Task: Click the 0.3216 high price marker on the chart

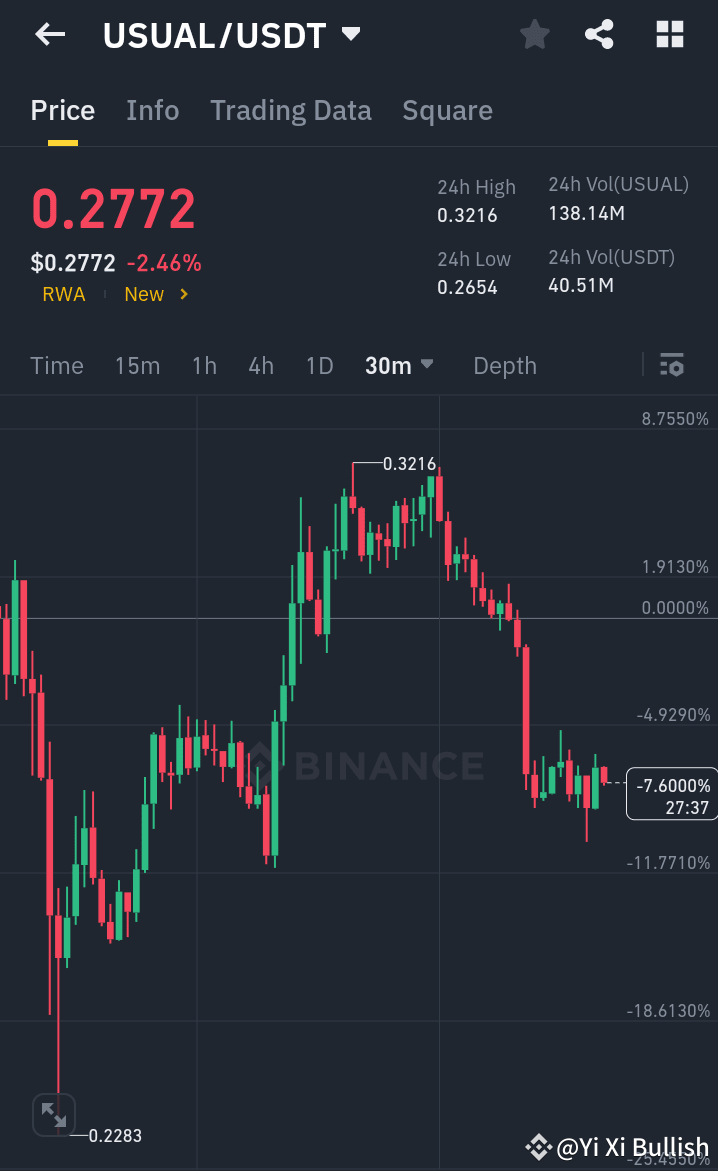Action: tap(409, 463)
